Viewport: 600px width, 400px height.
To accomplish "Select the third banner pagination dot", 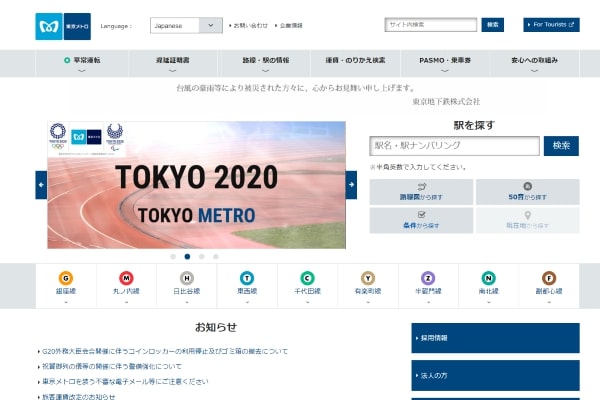I will (202, 256).
